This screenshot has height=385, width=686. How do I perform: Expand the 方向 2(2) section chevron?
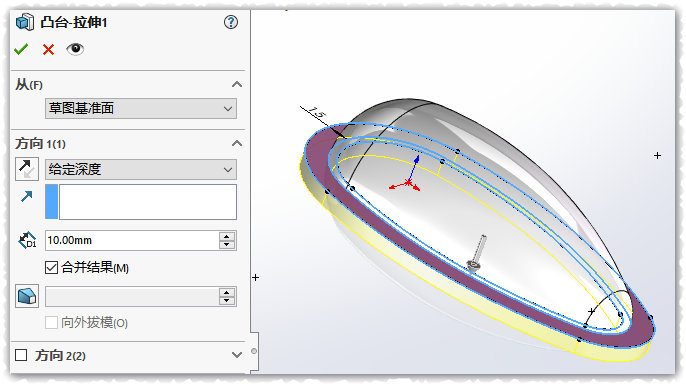[237, 355]
